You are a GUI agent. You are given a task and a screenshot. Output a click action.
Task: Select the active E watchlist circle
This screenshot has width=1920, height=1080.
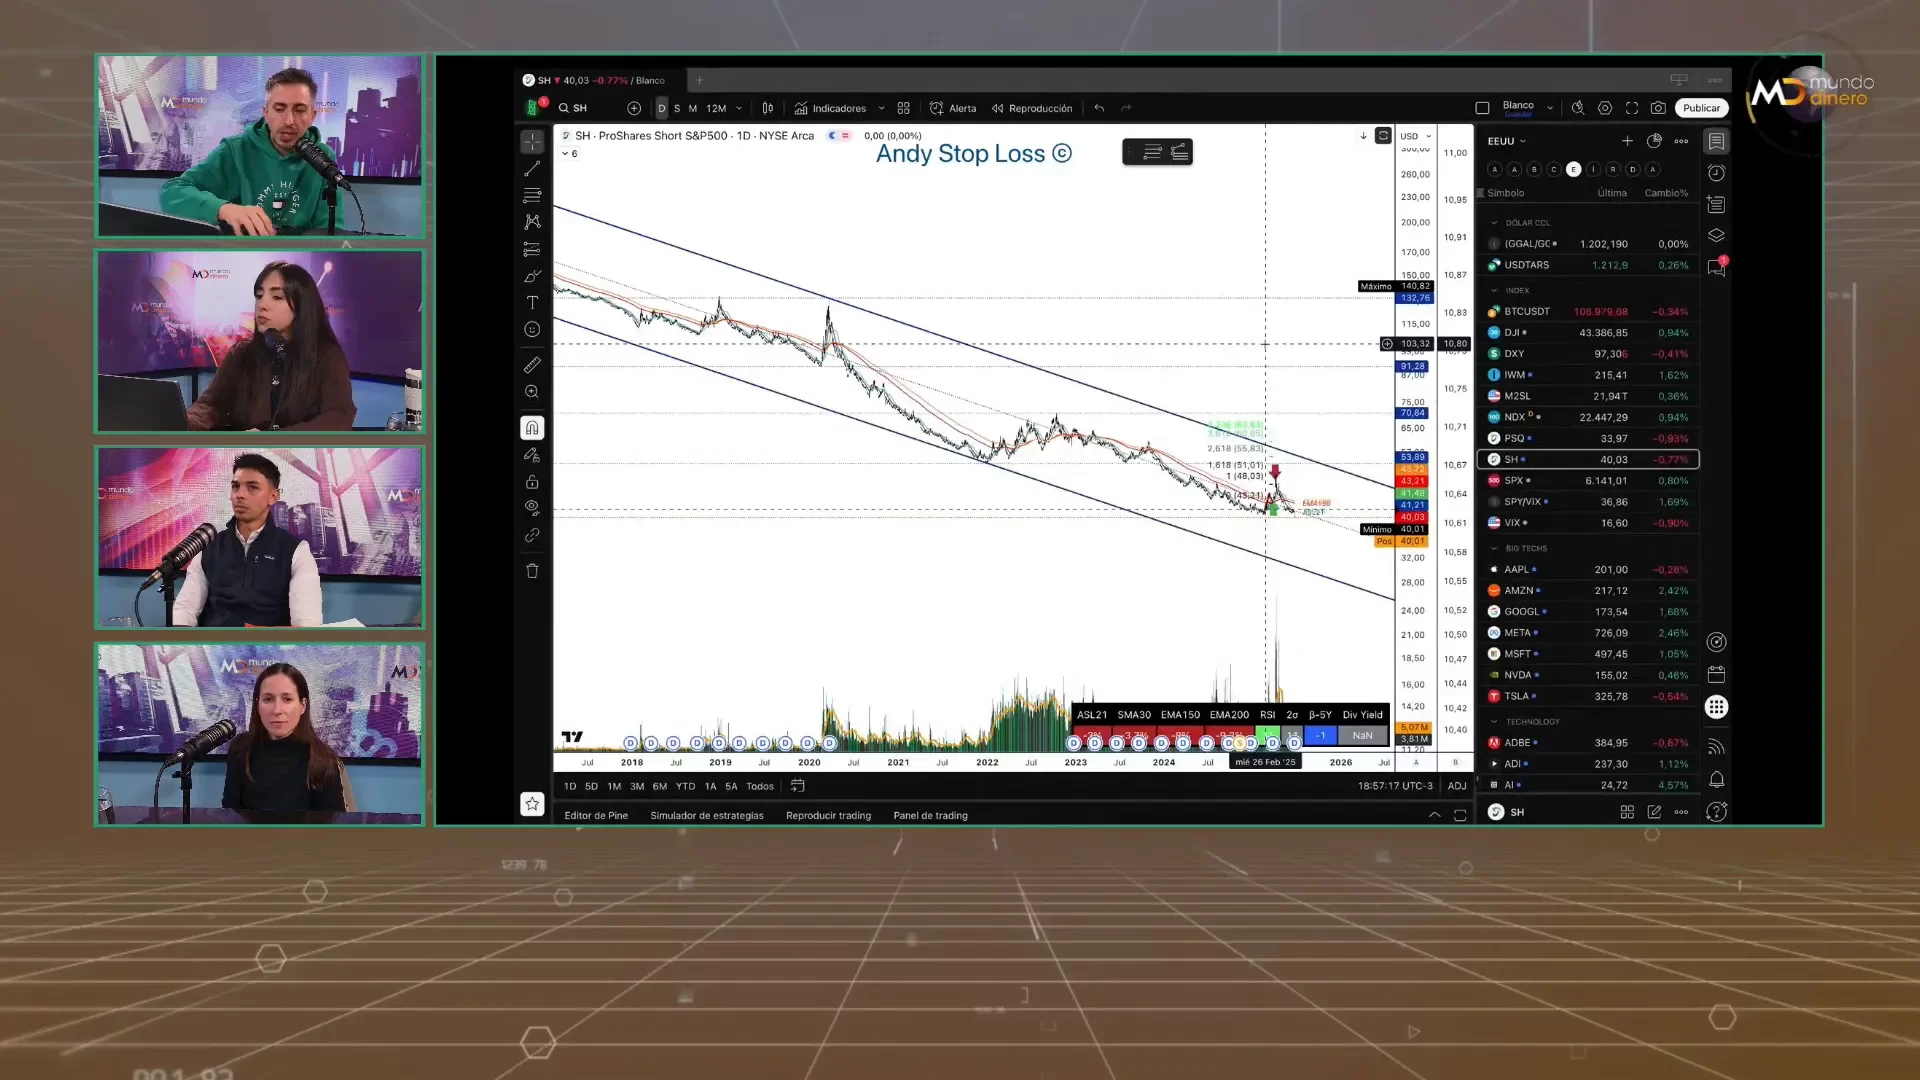(x=1573, y=169)
